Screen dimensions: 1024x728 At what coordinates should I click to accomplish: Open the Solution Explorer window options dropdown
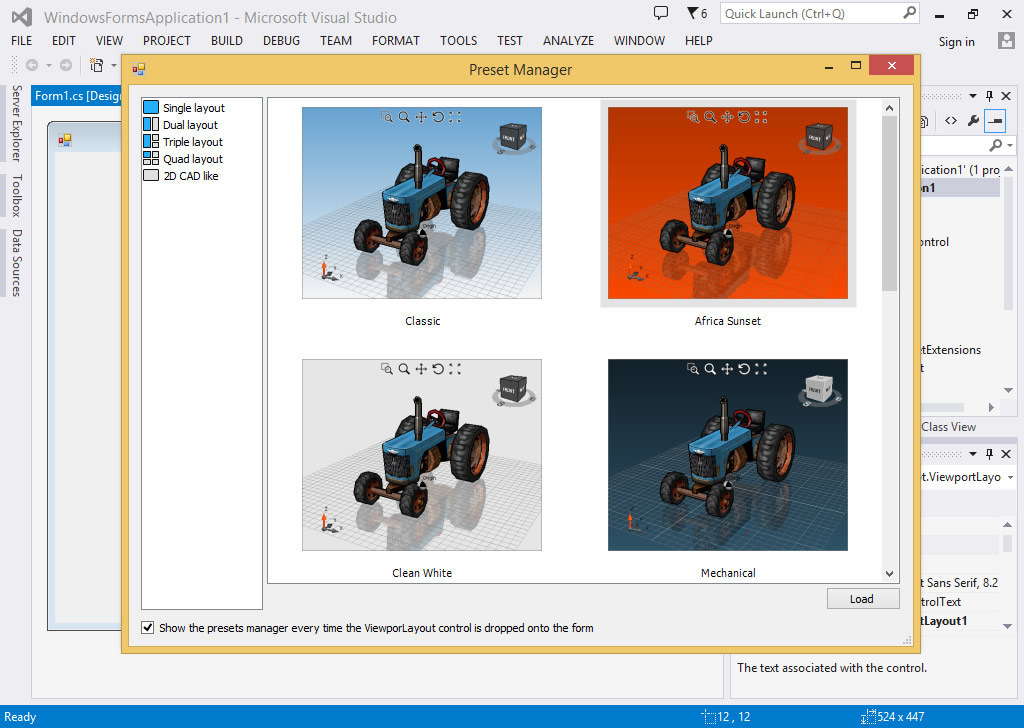(x=972, y=96)
